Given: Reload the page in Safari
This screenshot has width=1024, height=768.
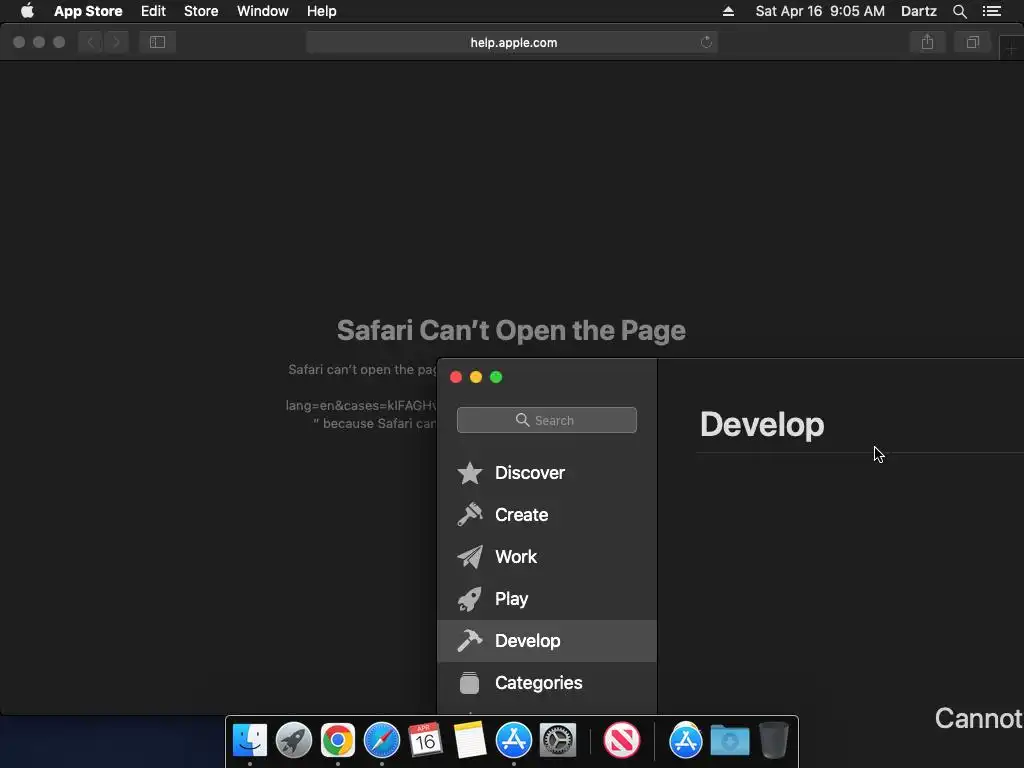Looking at the screenshot, I should [x=706, y=42].
